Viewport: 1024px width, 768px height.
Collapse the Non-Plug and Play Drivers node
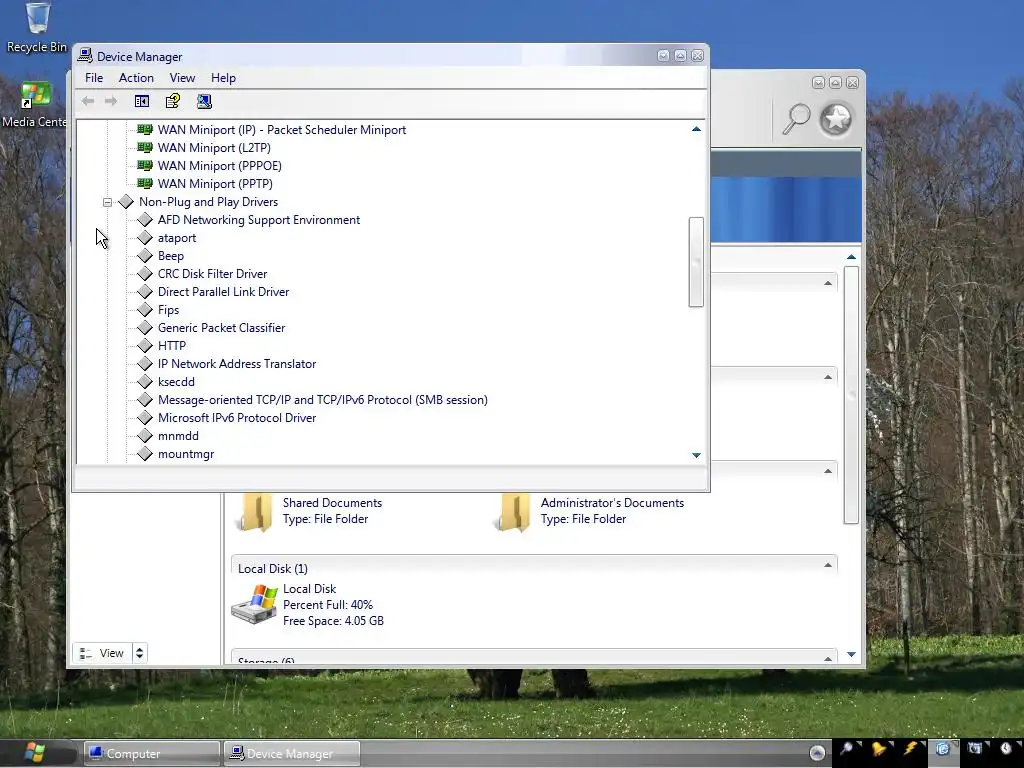point(107,202)
